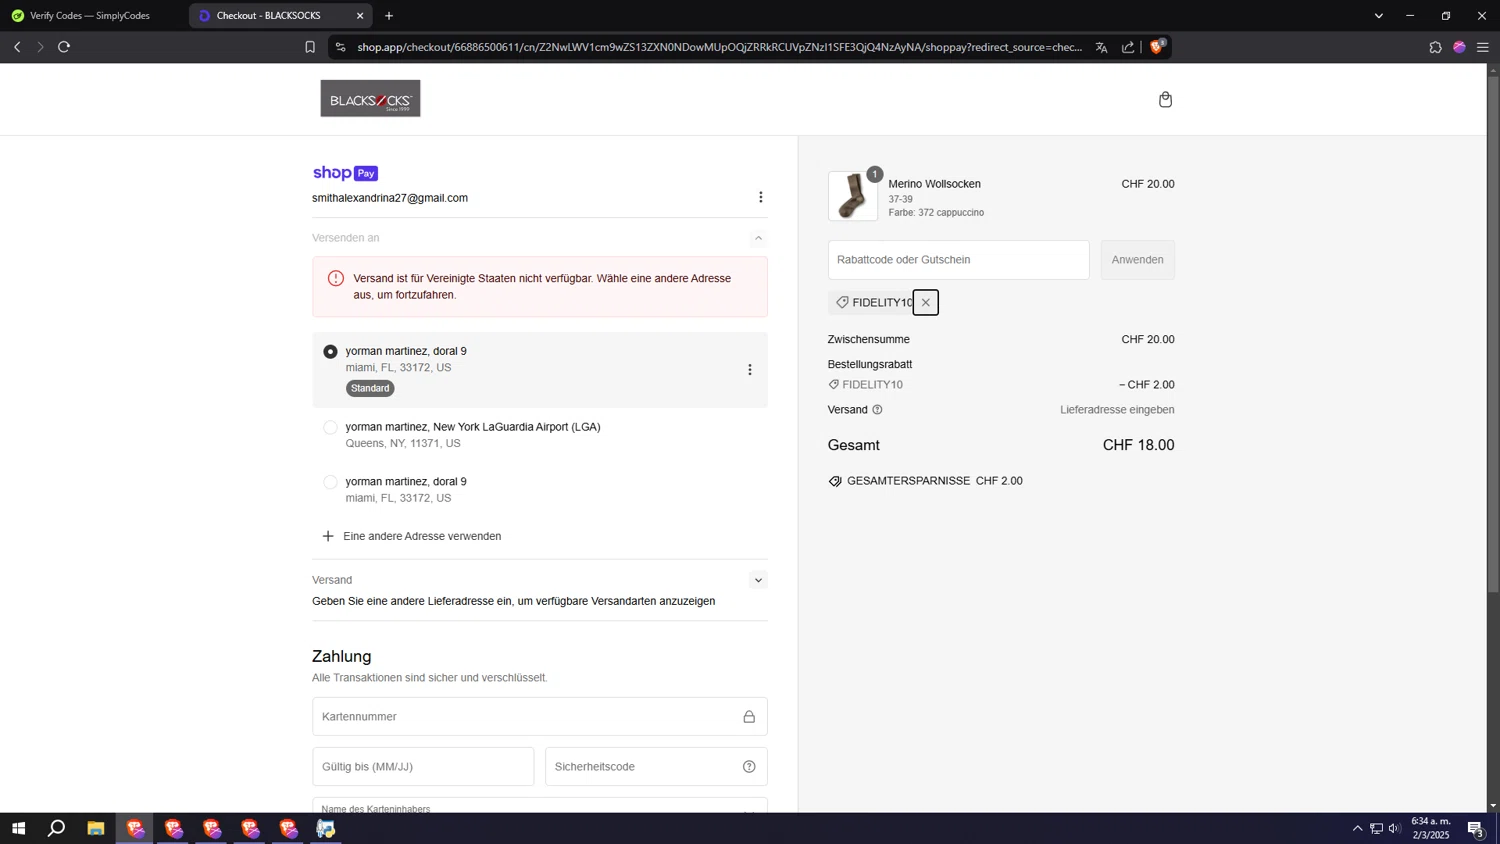Open the extensions puzzle icon
The width and height of the screenshot is (1500, 844).
click(1435, 47)
